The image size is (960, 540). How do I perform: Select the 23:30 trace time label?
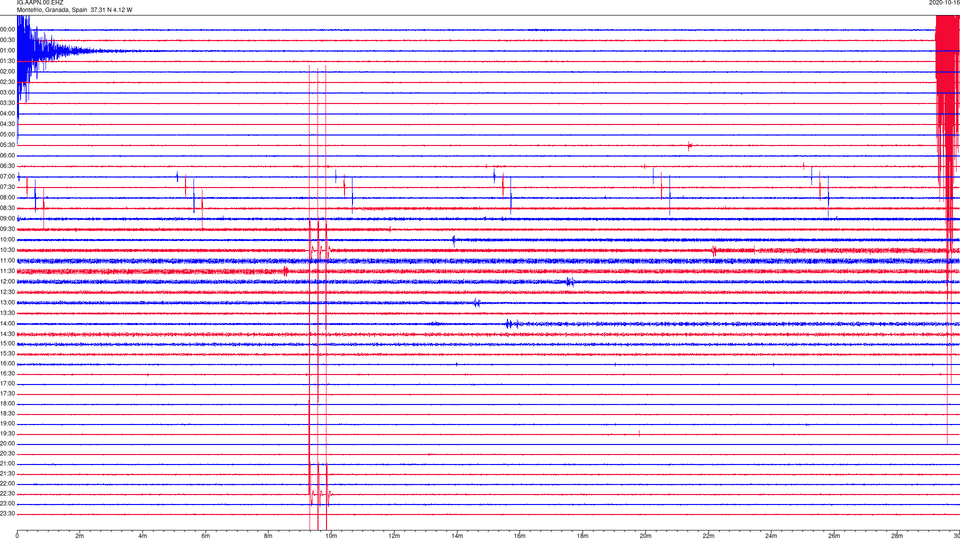(8, 514)
